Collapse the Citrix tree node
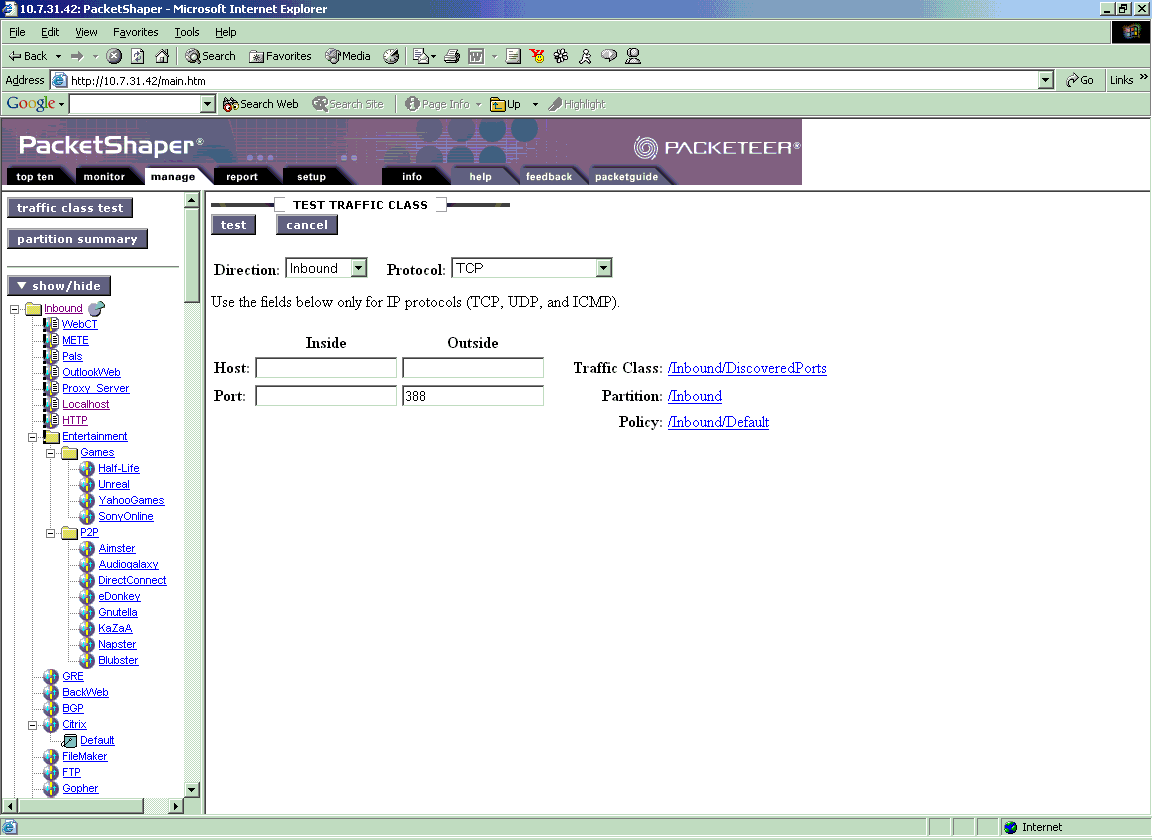 click(x=33, y=725)
